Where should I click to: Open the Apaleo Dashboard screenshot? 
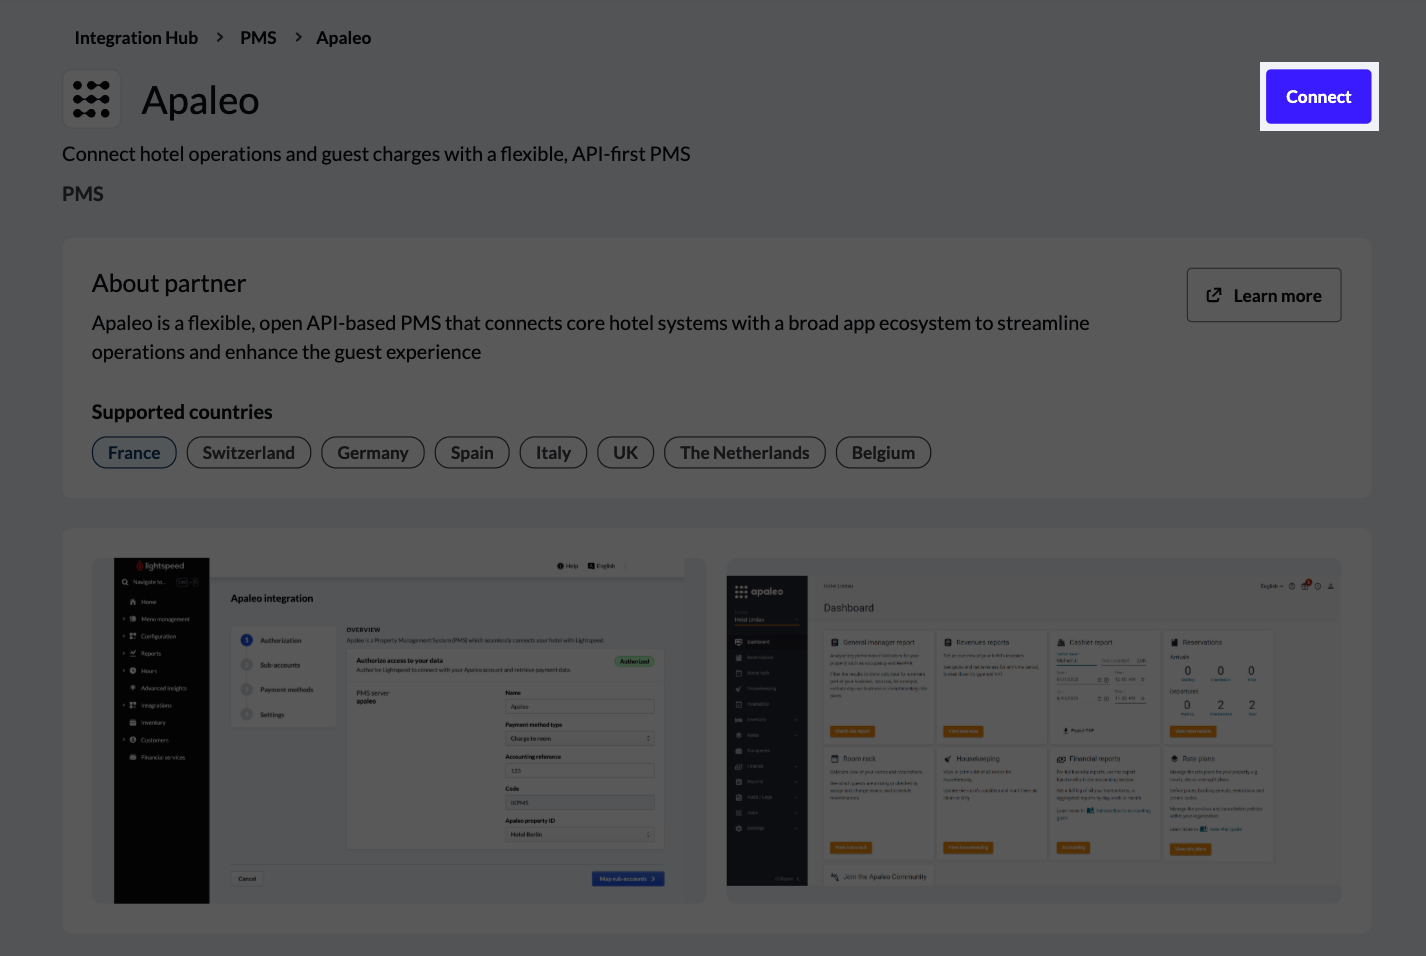pyautogui.click(x=1034, y=731)
